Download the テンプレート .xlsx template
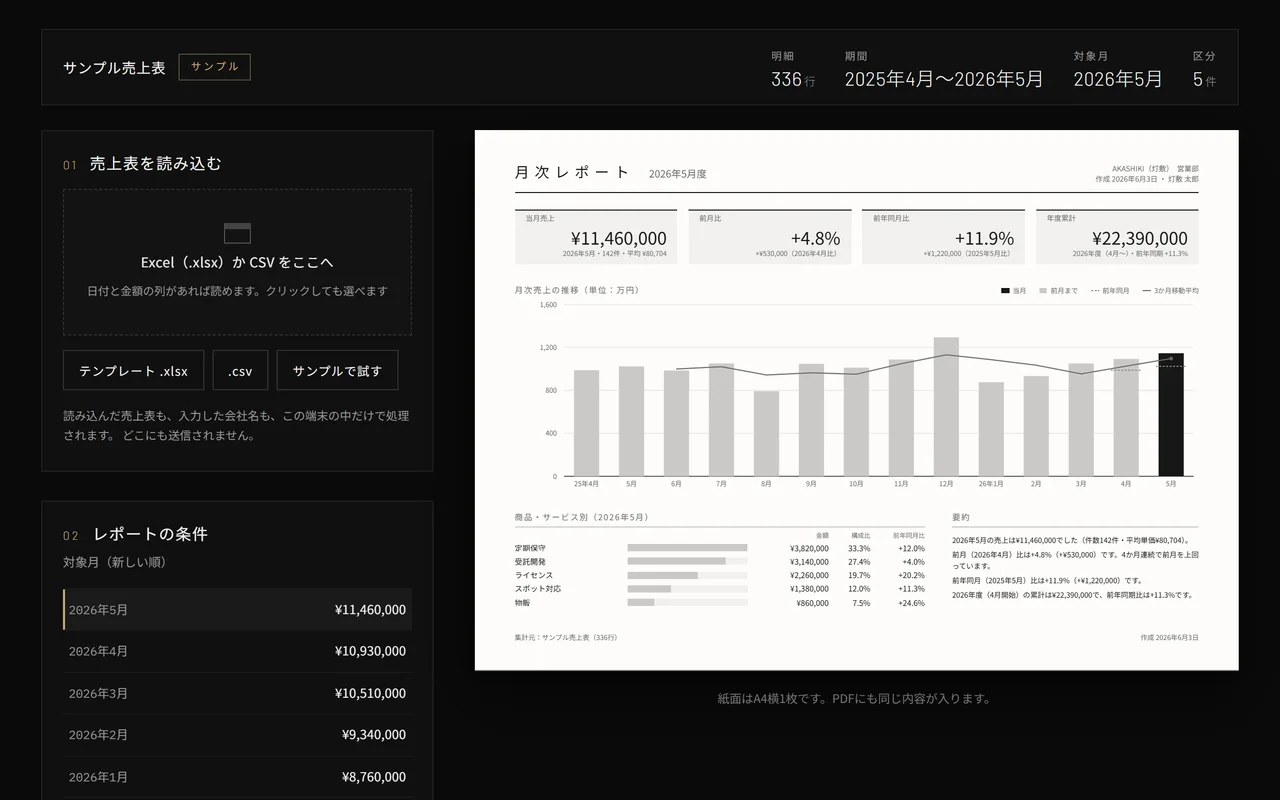 click(x=133, y=370)
